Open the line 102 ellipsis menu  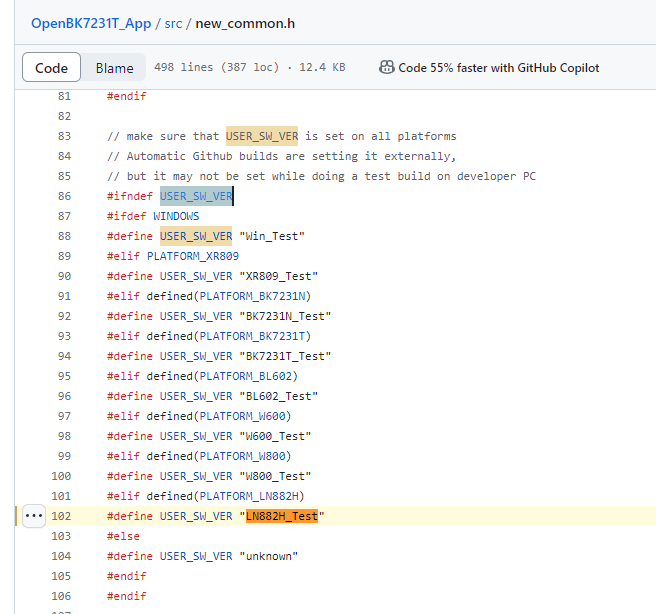pyautogui.click(x=33, y=516)
